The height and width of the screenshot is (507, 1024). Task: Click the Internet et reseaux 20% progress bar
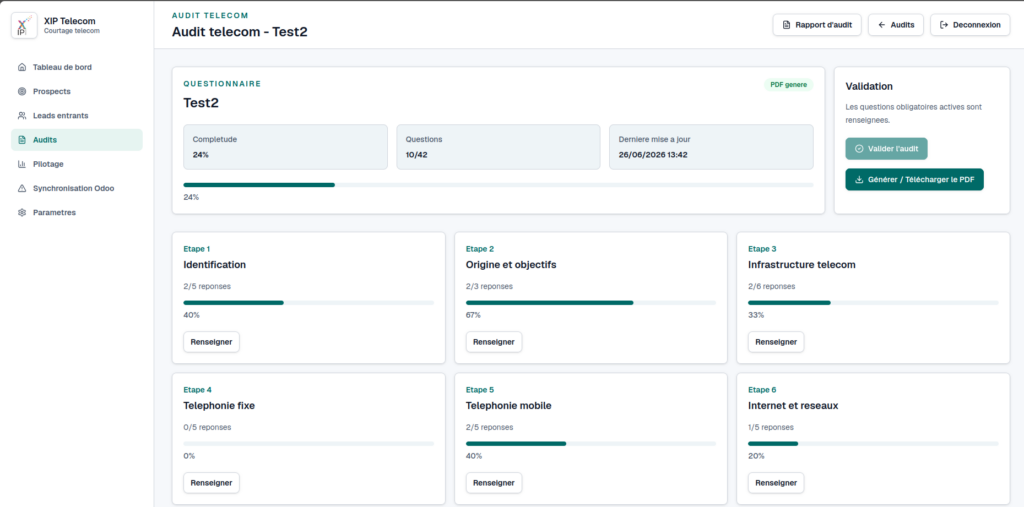coord(873,444)
